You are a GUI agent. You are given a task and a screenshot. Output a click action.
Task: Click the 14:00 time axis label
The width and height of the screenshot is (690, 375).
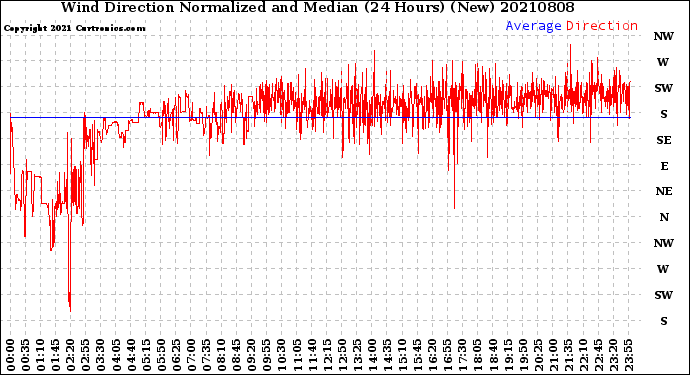[x=372, y=355]
